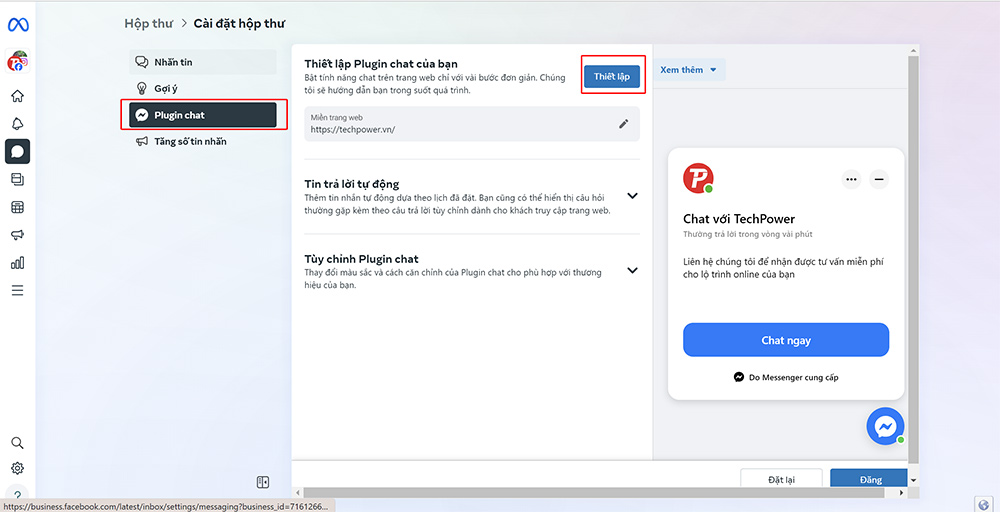Screen dimensions: 1000x512
Task: Expand the 'Tin trả lời tự động' section
Action: (x=632, y=197)
